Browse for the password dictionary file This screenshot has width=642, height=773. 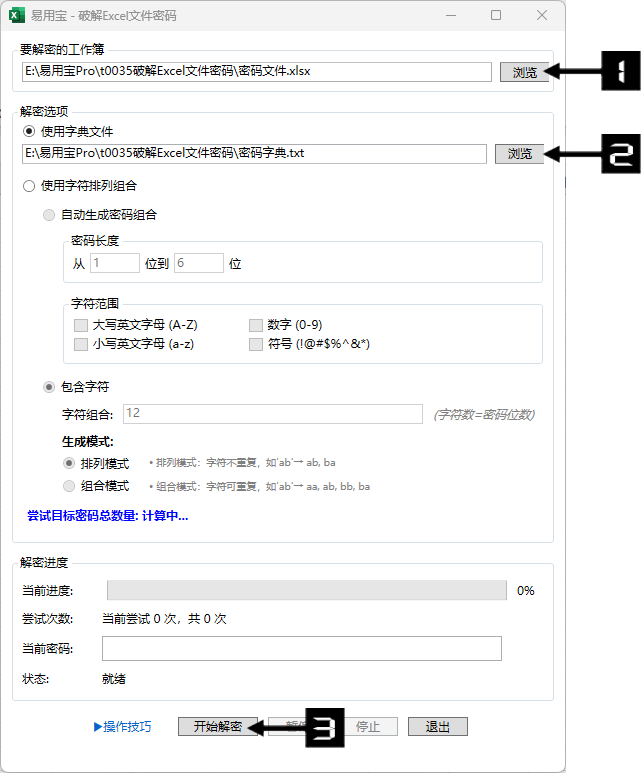[519, 154]
